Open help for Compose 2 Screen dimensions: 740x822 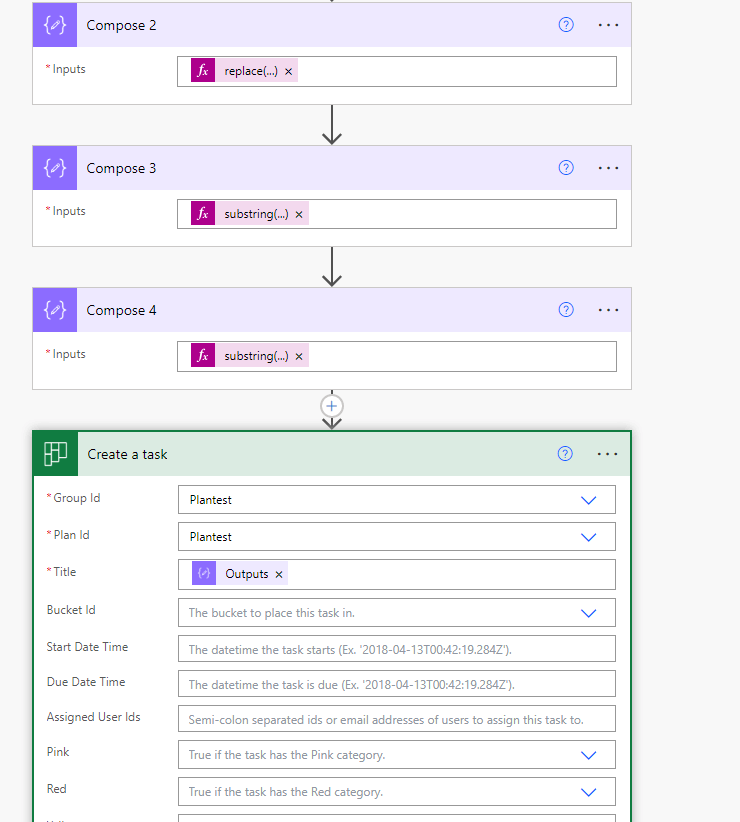click(565, 25)
